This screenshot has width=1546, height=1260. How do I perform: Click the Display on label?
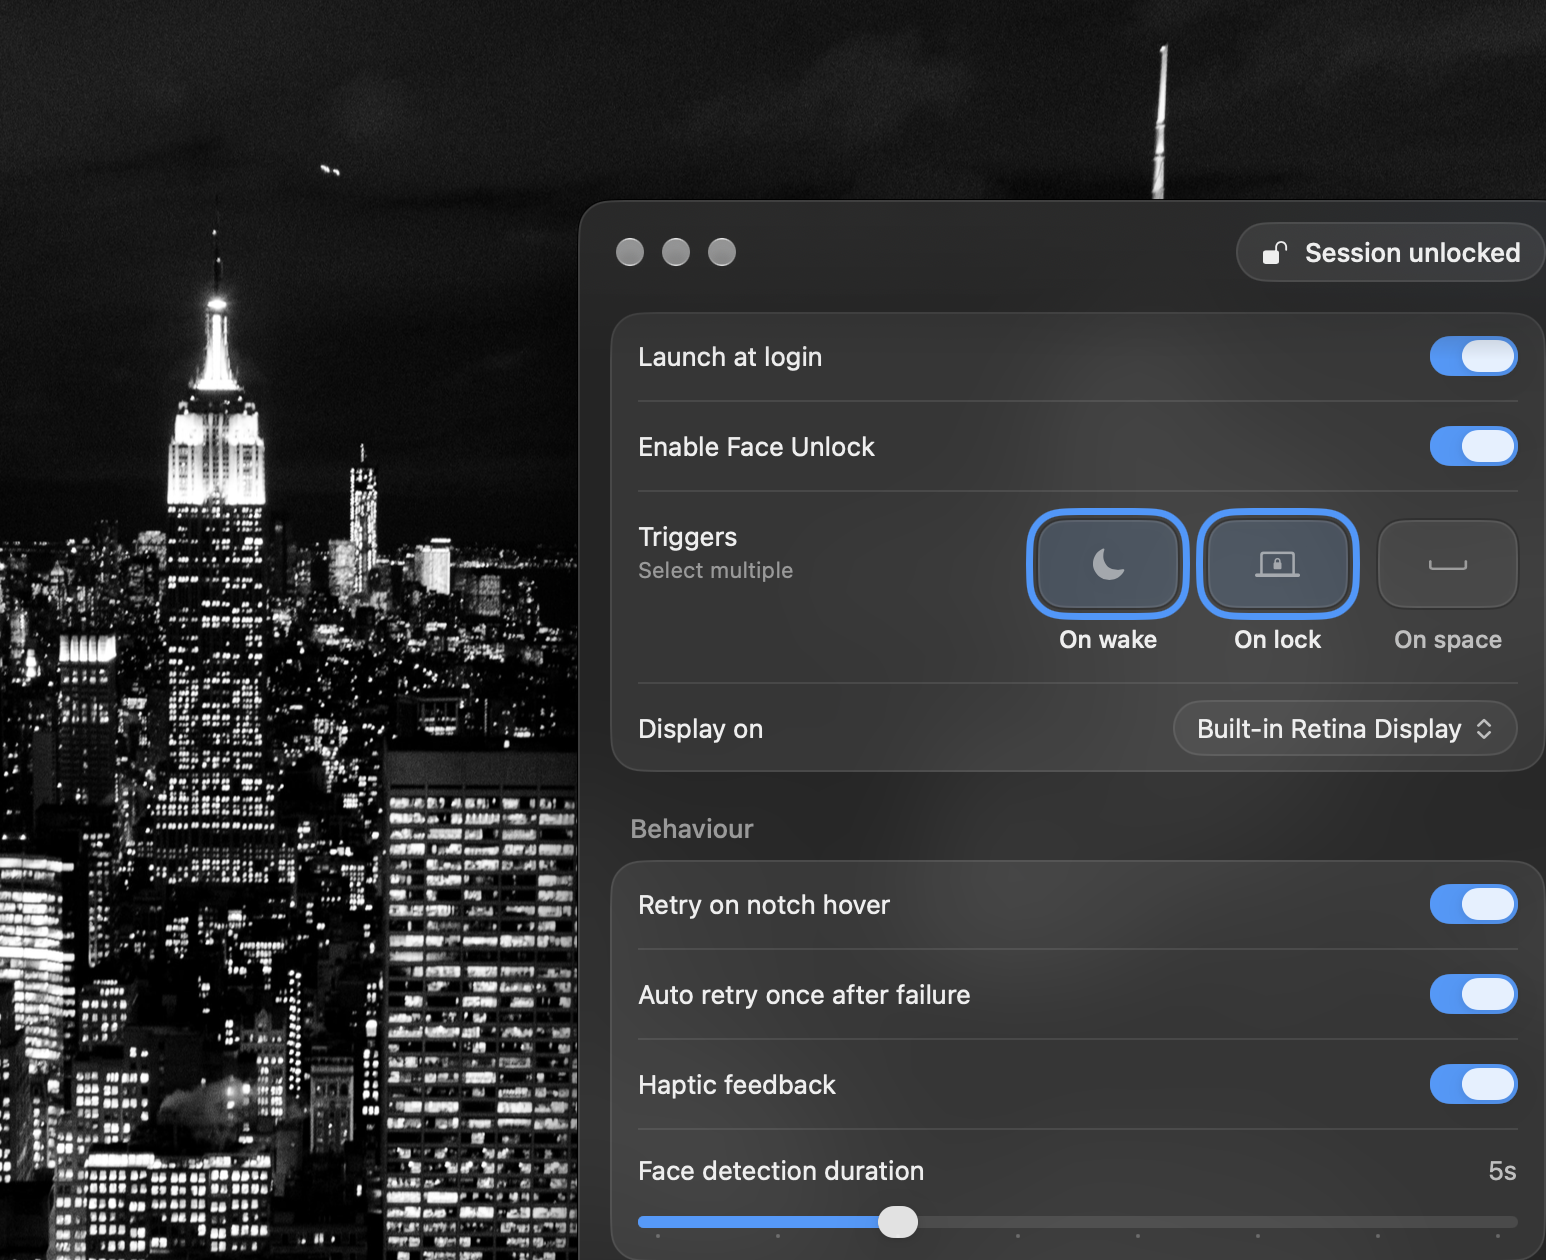(701, 729)
